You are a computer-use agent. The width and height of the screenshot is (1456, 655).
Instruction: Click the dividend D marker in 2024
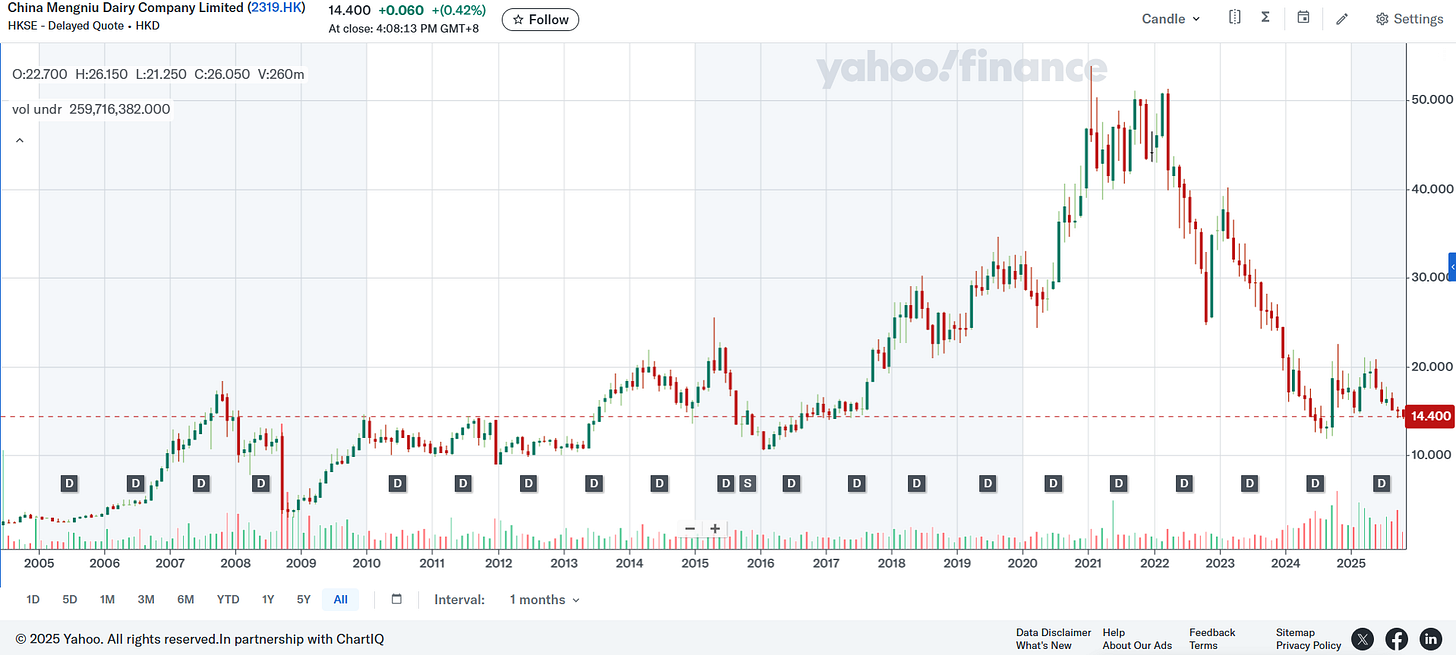(1315, 484)
